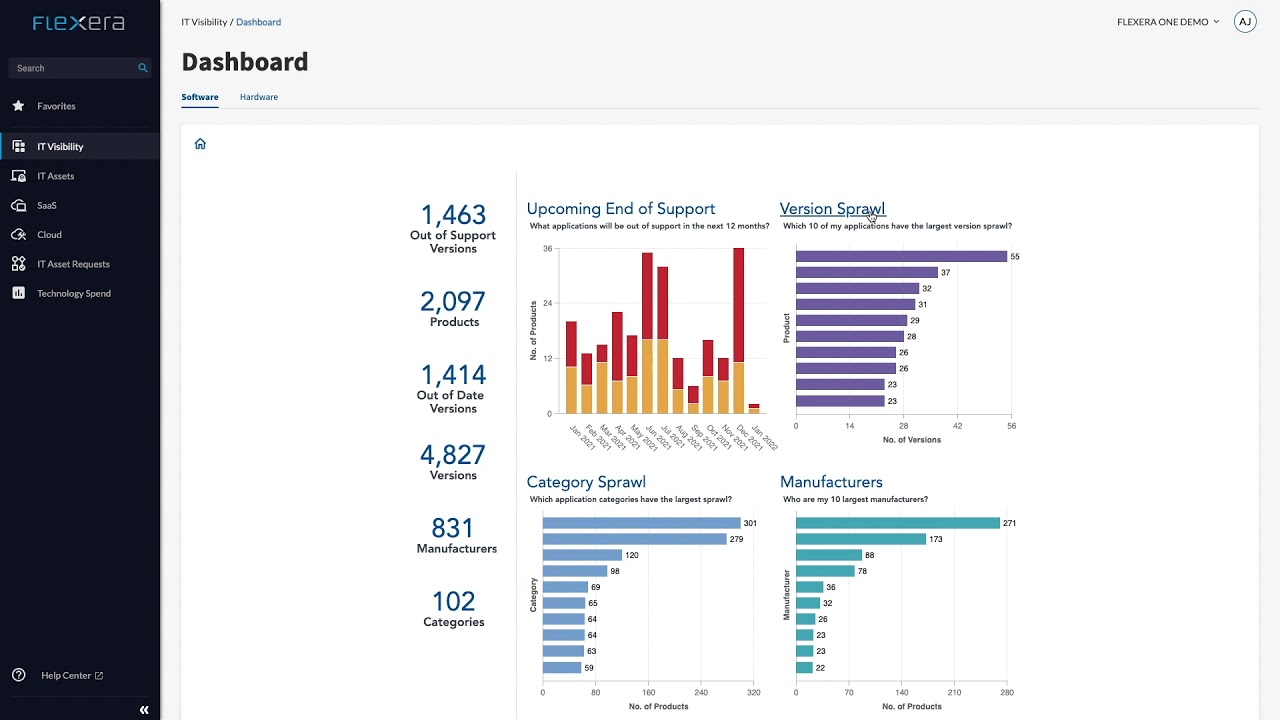
Task: Click the 831 Manufacturers stat
Action: pyautogui.click(x=456, y=534)
